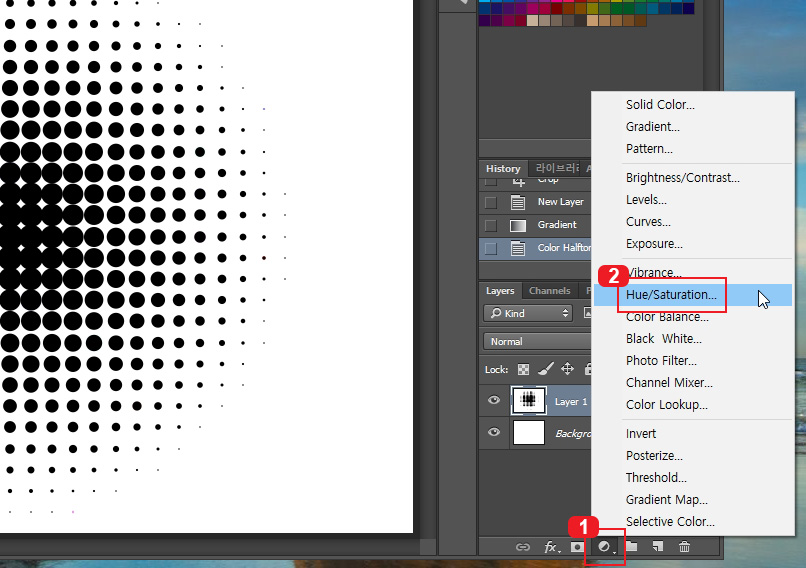Select Threshold... adjustment

(x=656, y=479)
